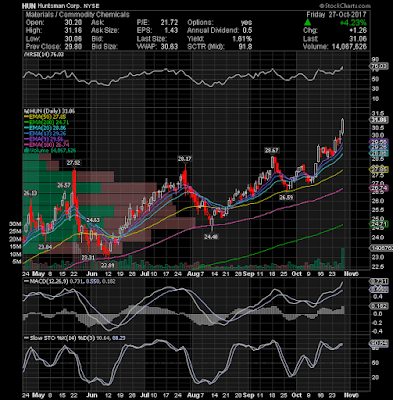The image size is (393, 400).
Task: Click the 76.03 RSI value axis tag
Action: tap(379, 67)
